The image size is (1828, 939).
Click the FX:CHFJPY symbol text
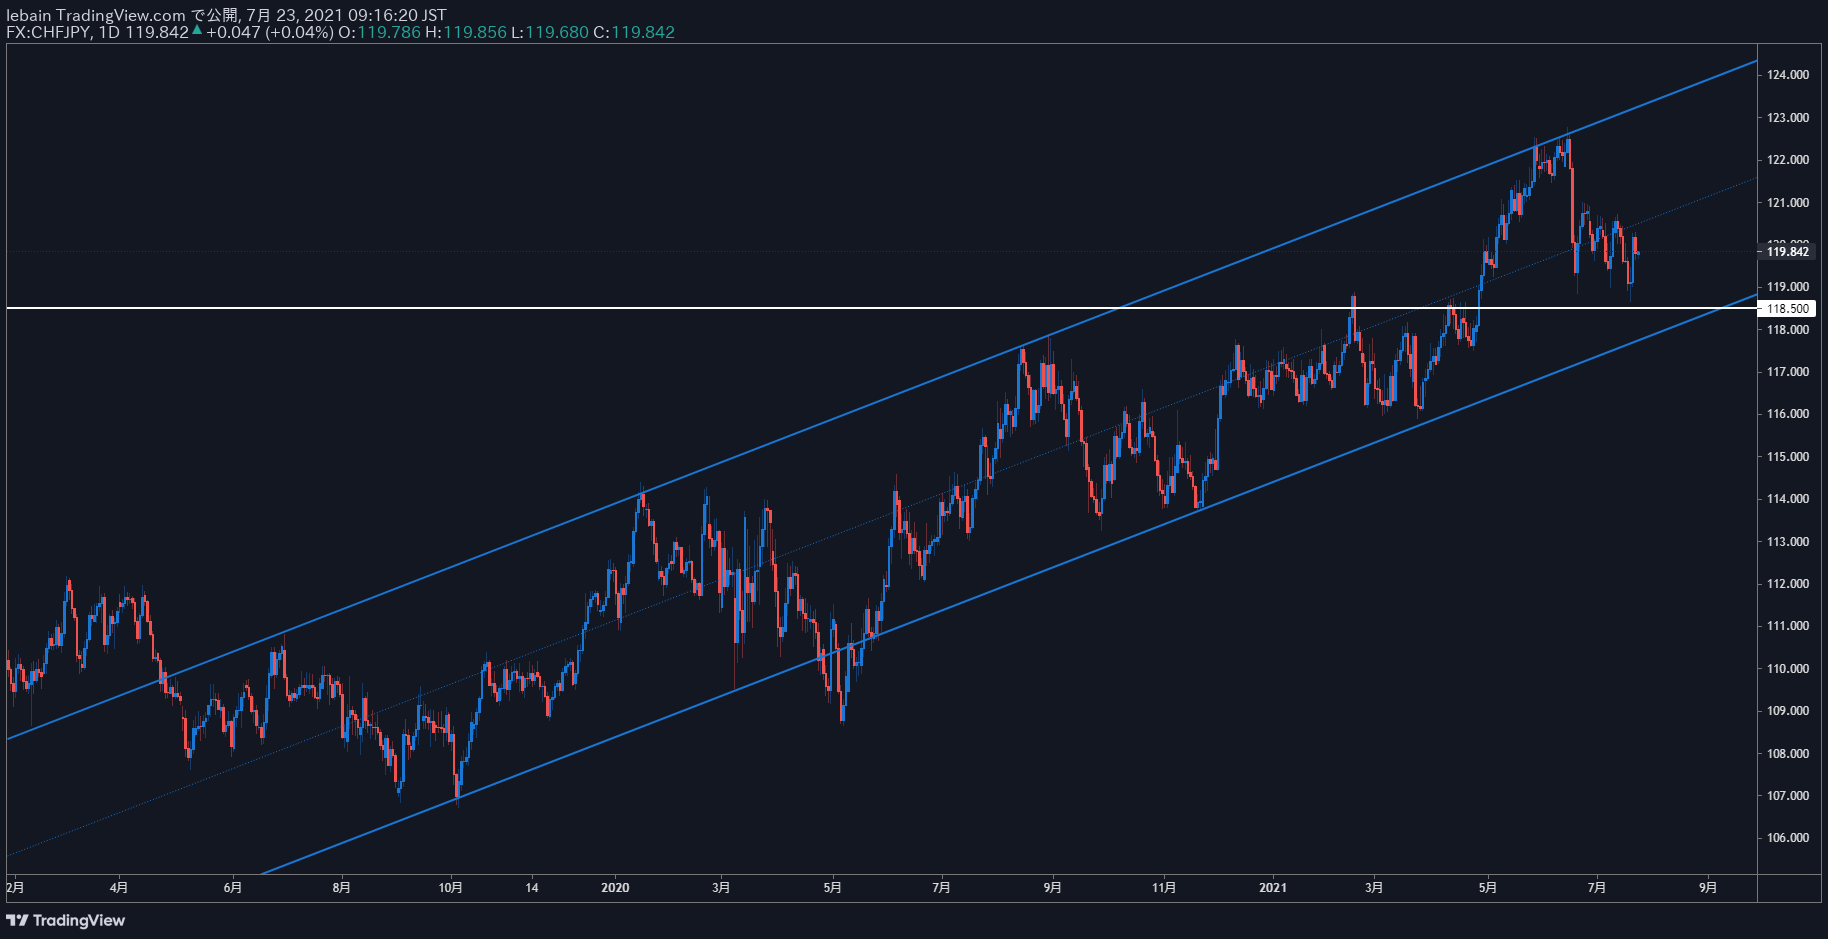coord(48,32)
